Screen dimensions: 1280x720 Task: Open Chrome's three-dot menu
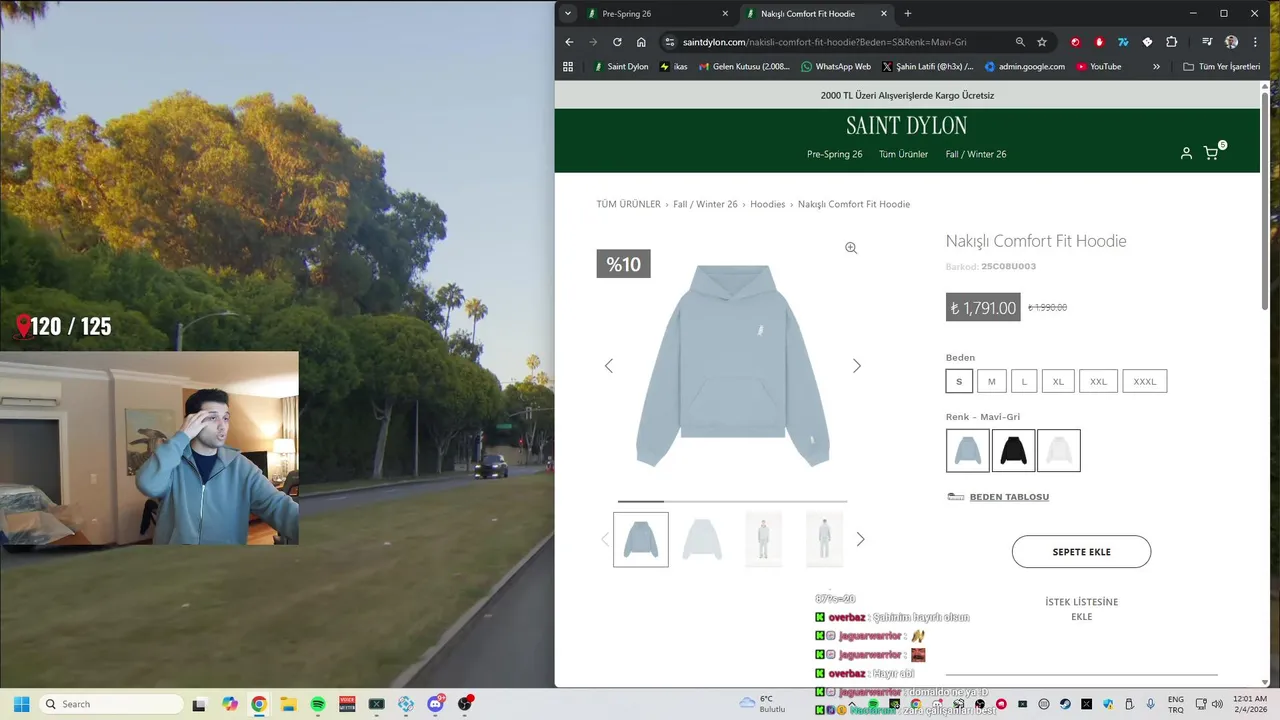[x=1255, y=42]
